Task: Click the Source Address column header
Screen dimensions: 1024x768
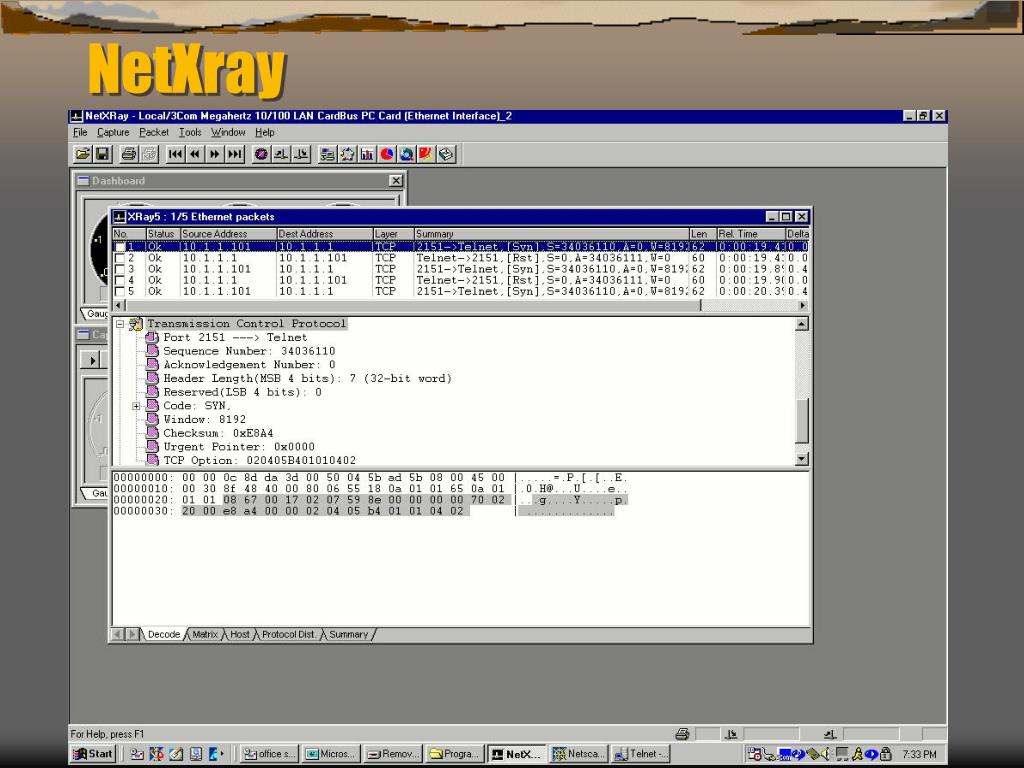Action: tap(228, 234)
